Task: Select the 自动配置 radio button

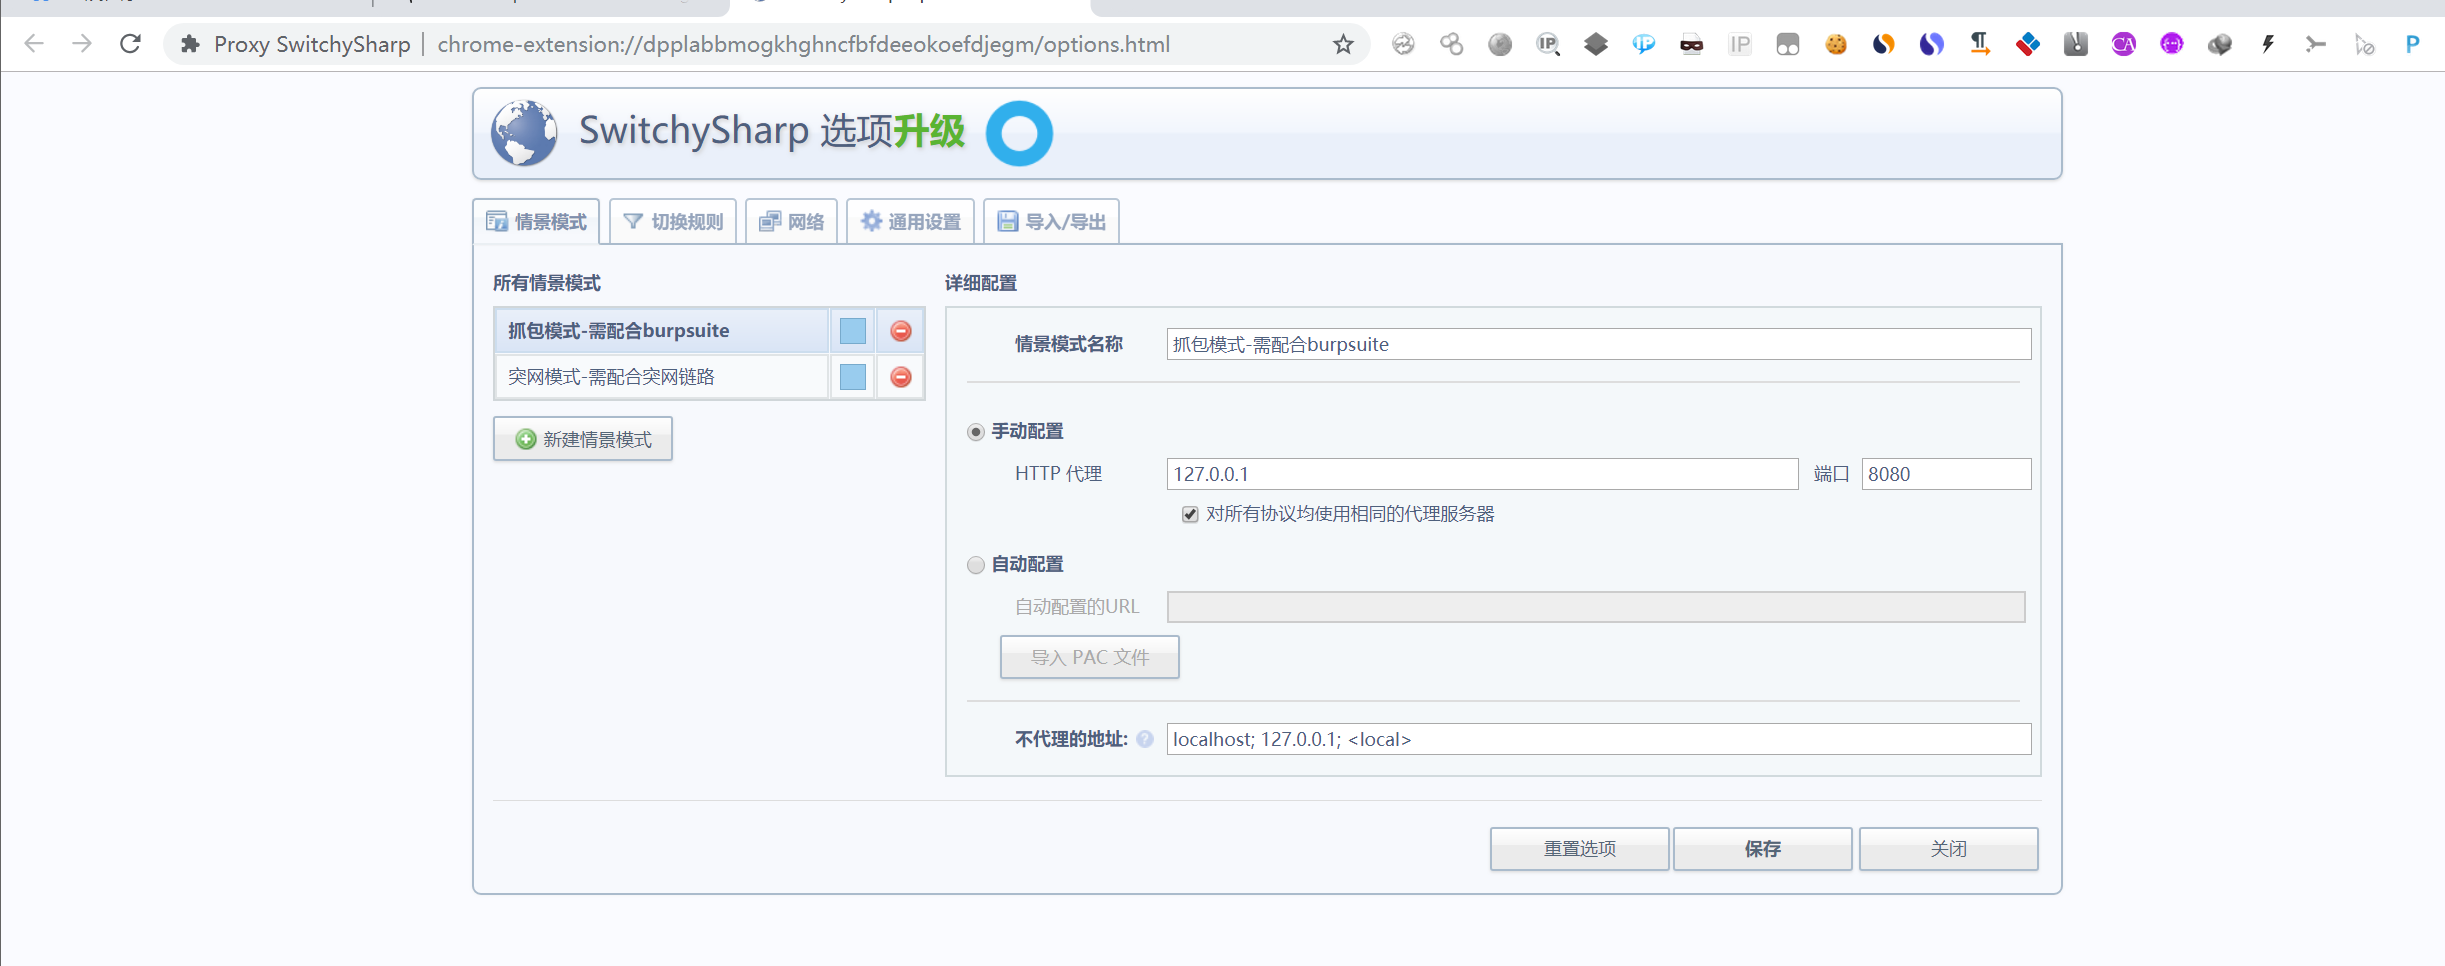Action: tap(976, 565)
